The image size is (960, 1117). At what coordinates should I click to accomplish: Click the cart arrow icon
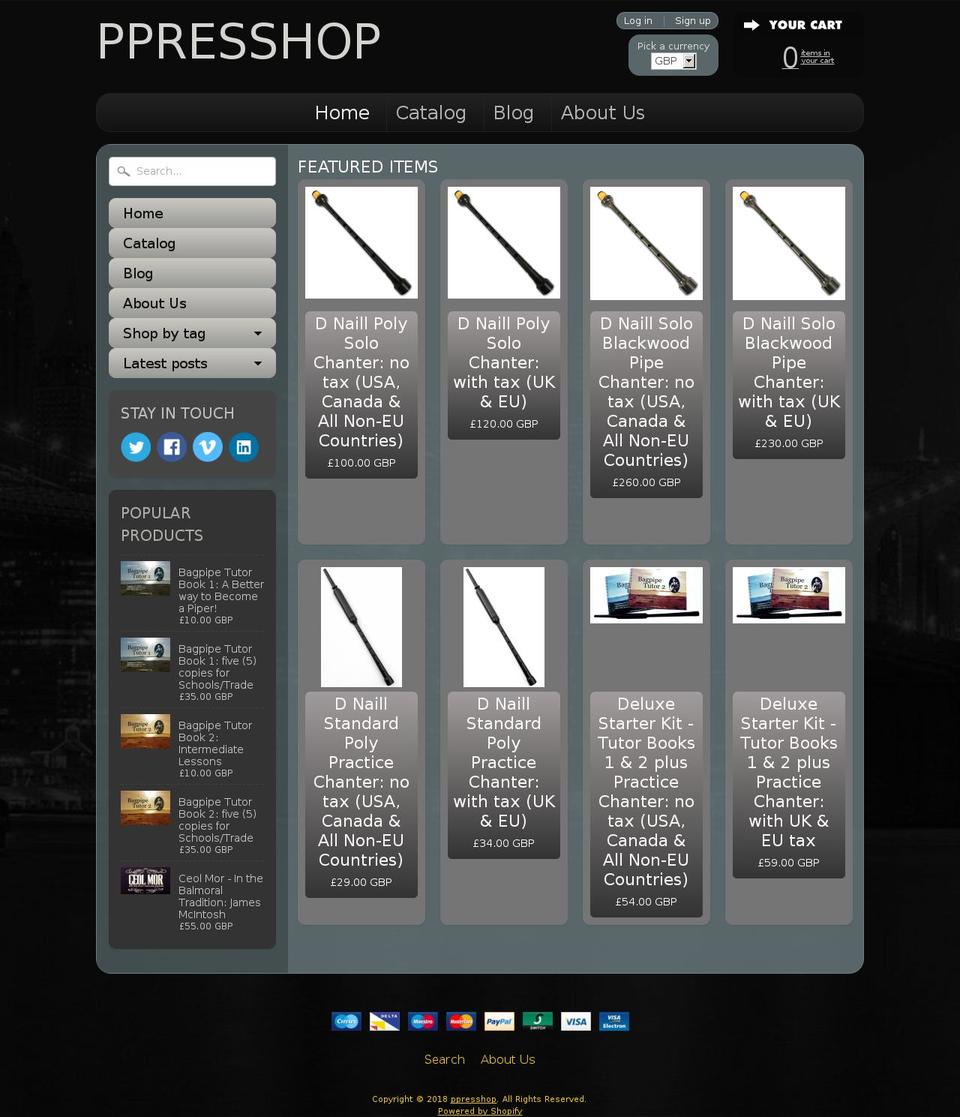pyautogui.click(x=751, y=25)
